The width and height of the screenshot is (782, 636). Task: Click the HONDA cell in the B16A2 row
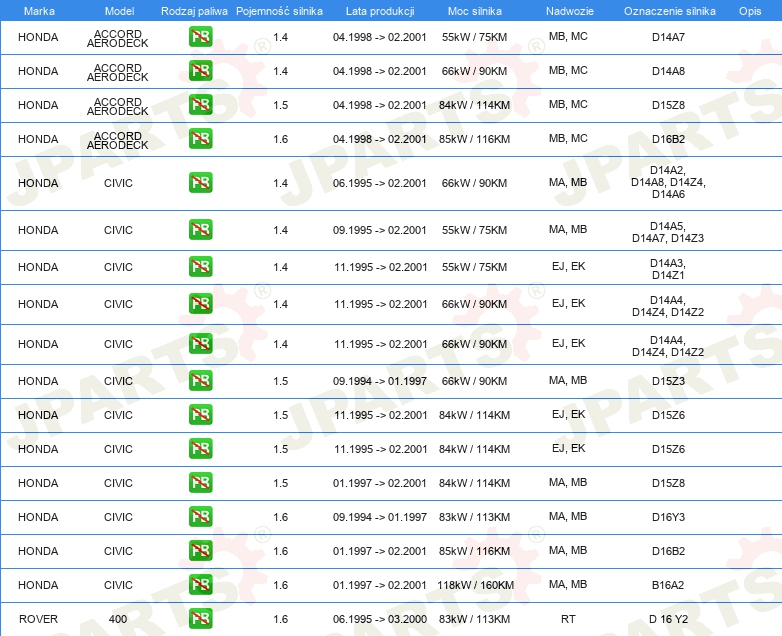click(x=38, y=585)
